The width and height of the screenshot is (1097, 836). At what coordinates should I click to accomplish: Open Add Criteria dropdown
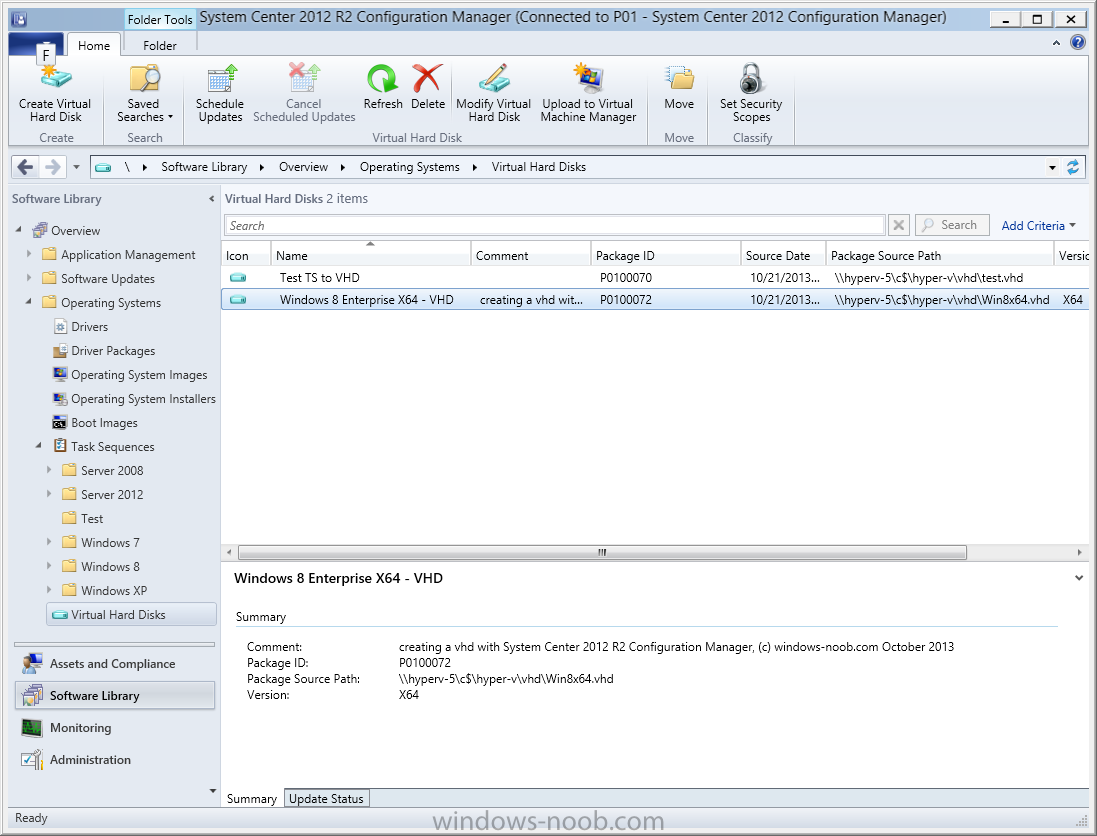click(1038, 225)
